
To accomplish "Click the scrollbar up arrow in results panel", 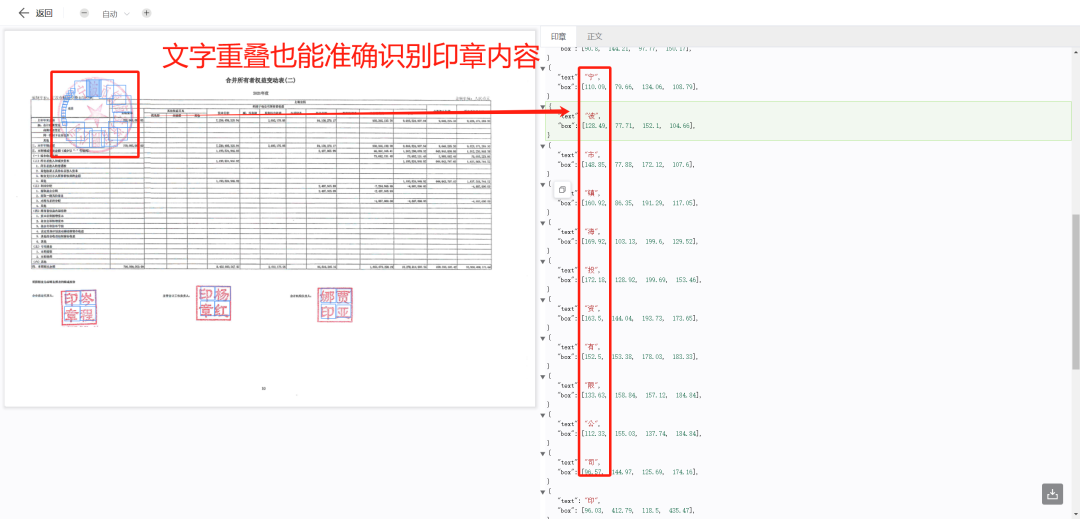I will [1076, 51].
